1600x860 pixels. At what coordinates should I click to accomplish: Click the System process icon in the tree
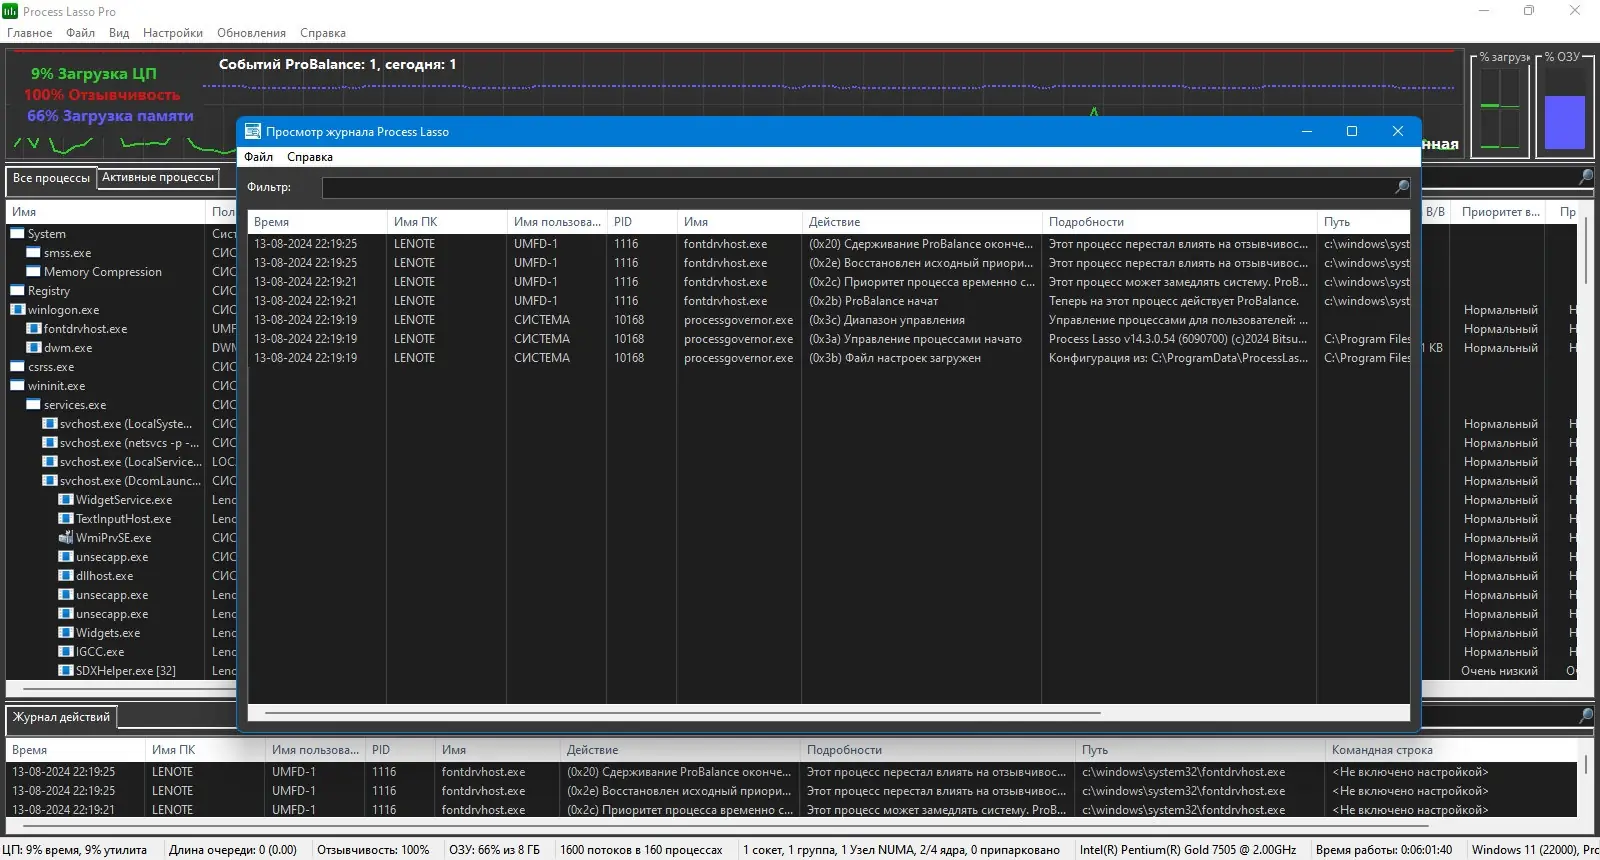click(18, 234)
